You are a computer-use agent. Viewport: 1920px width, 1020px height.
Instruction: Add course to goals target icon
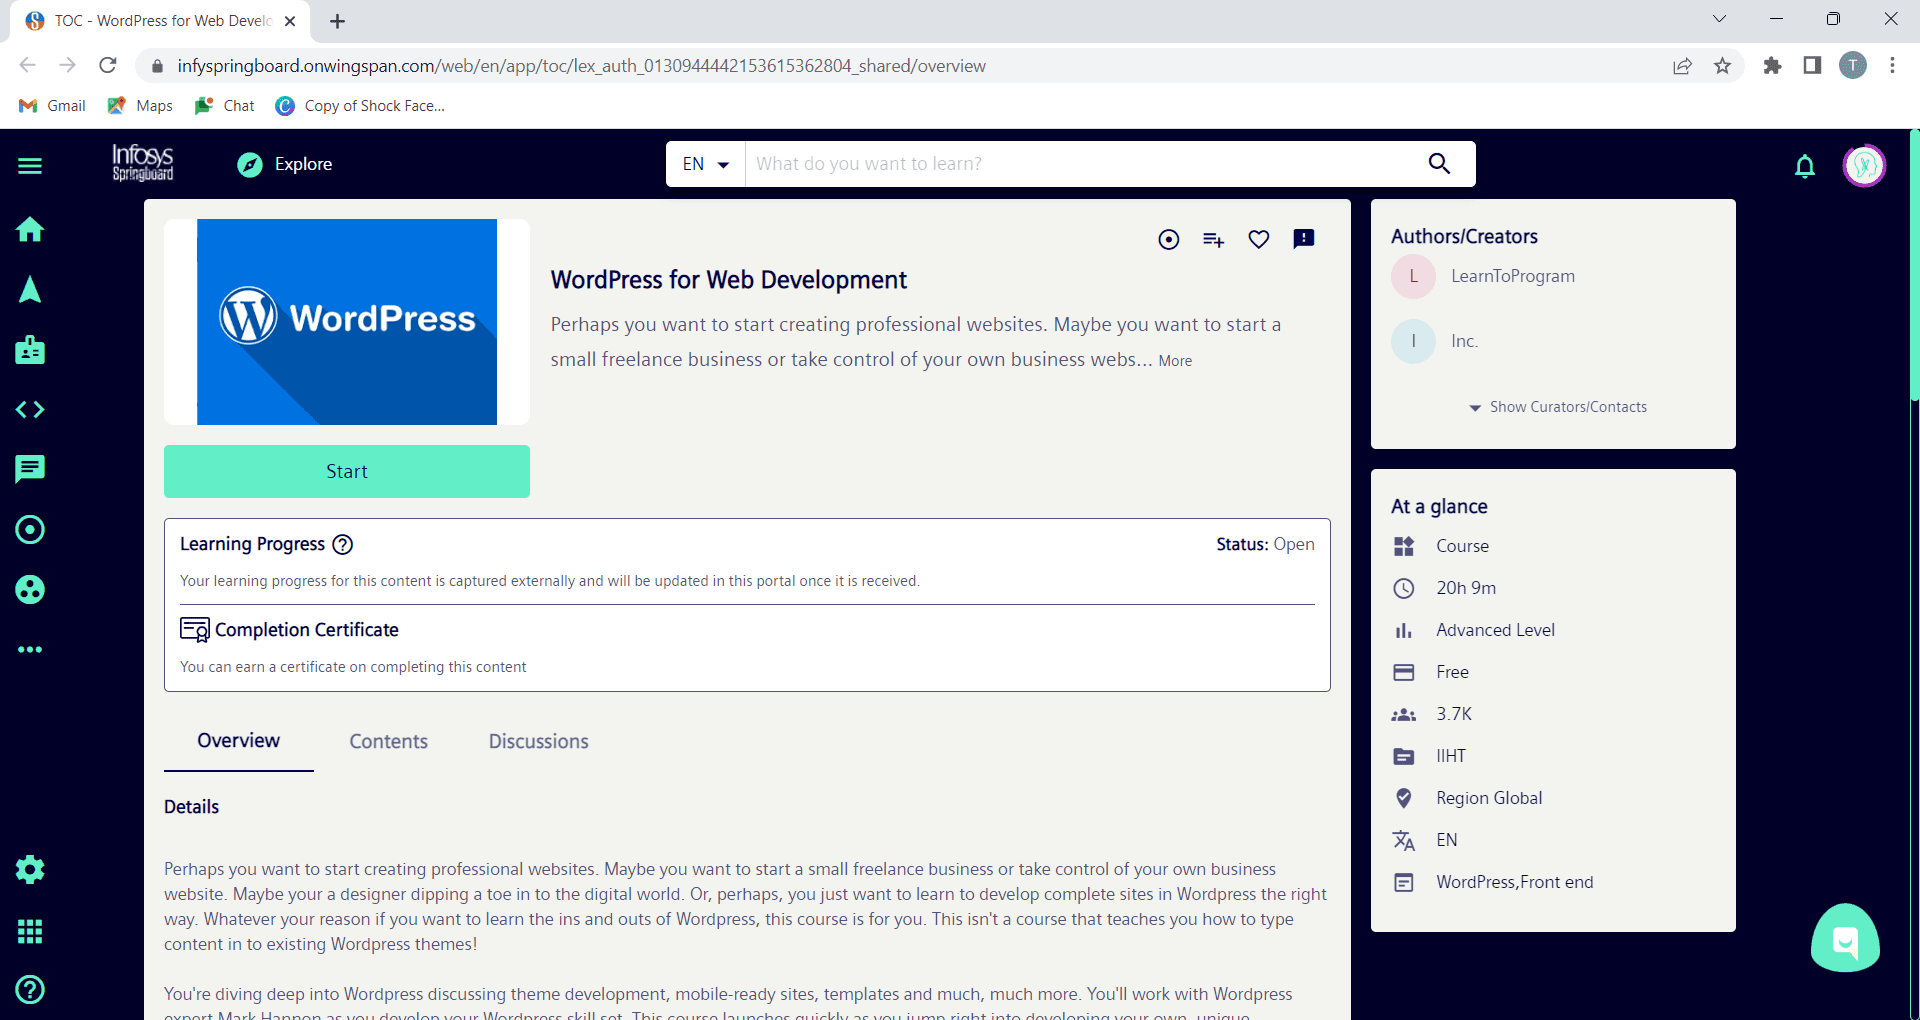point(1168,239)
